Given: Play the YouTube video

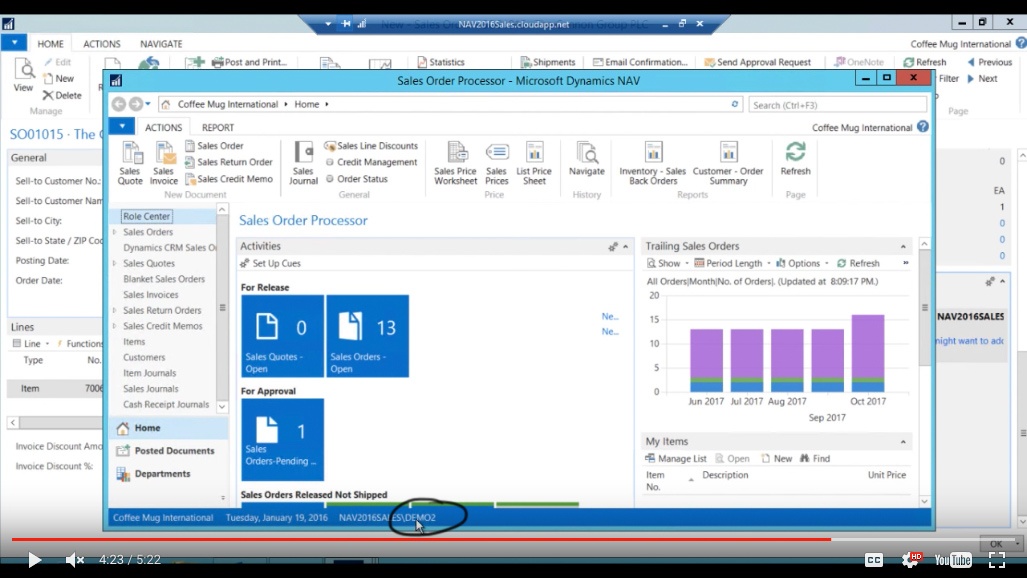Looking at the screenshot, I should tap(34, 560).
